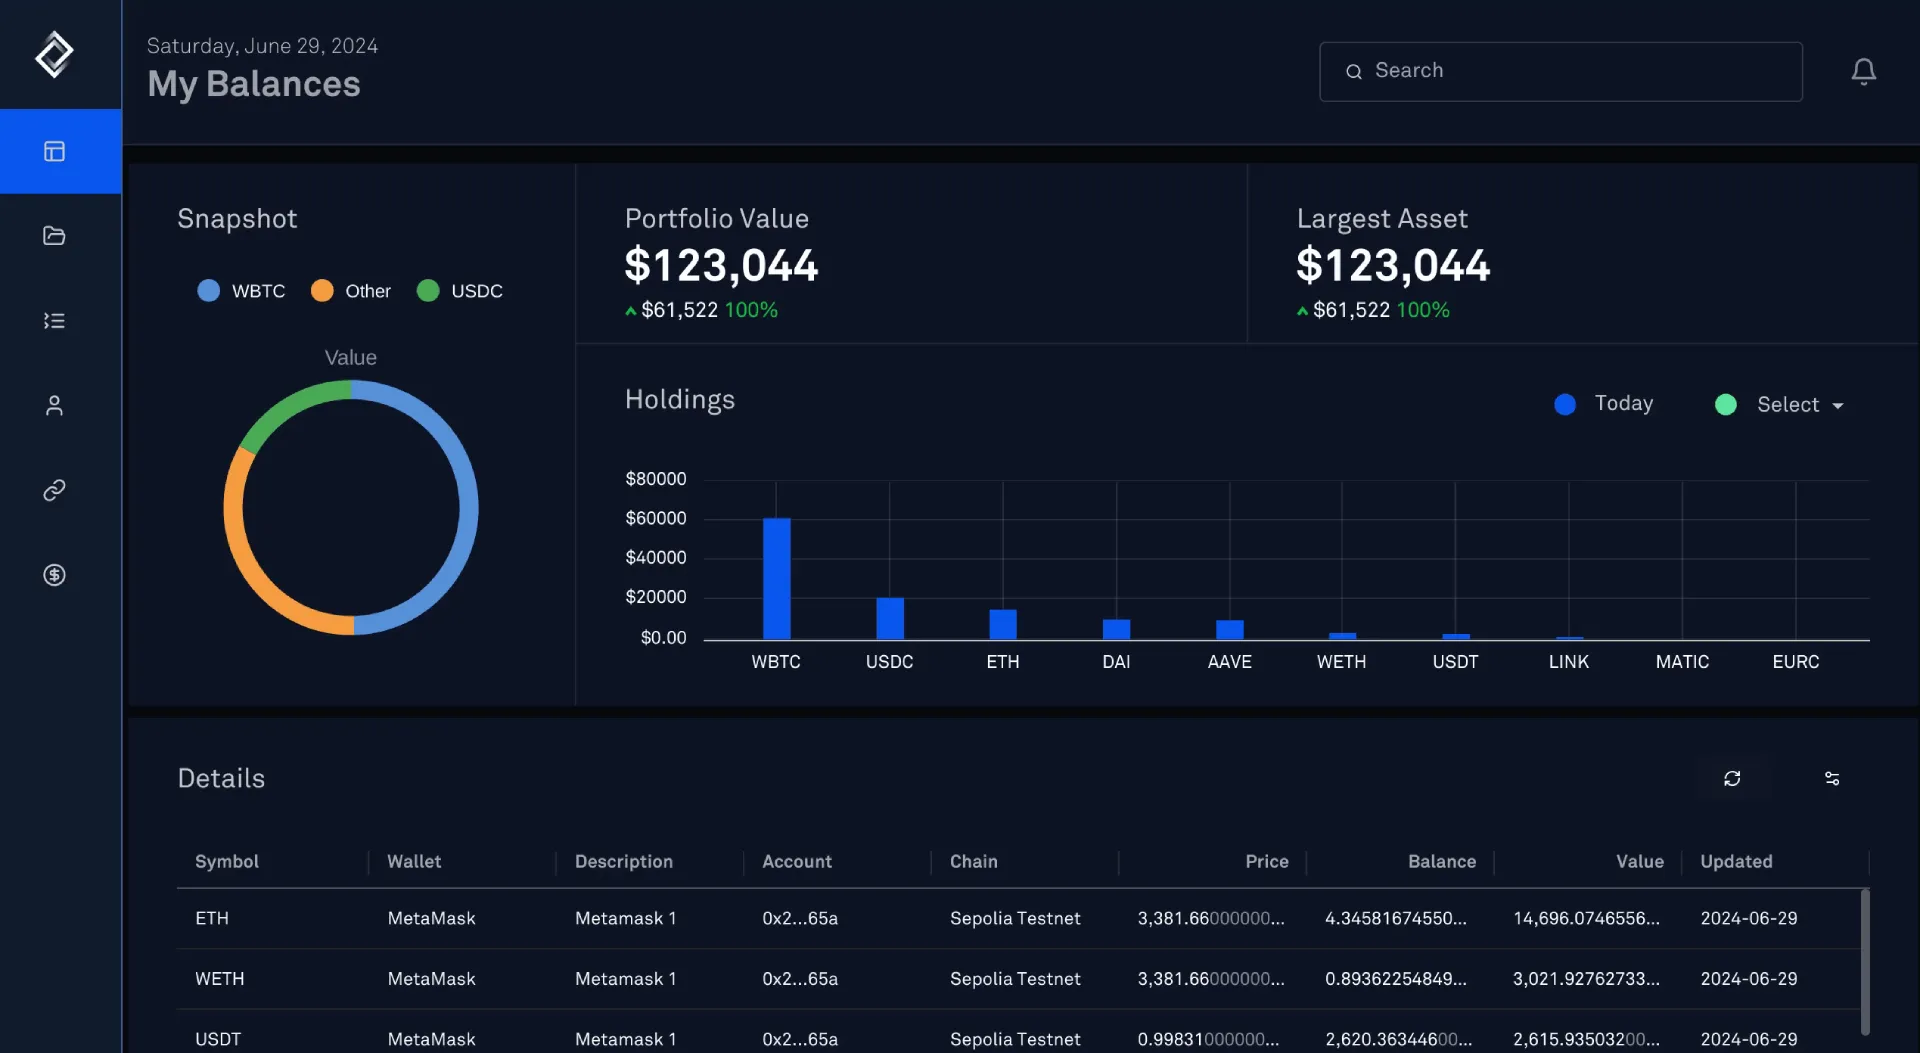Toggle USDC series in Snapshot legend

point(460,291)
